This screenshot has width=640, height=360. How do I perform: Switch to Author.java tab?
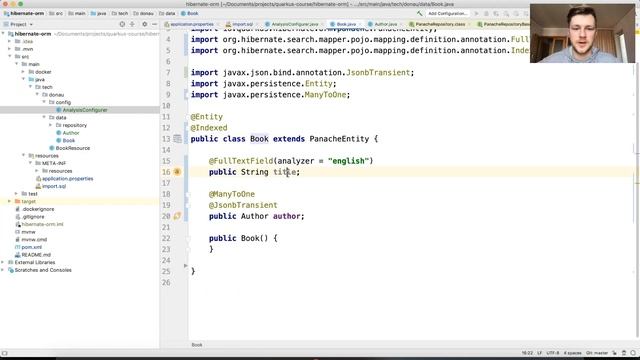click(x=384, y=24)
